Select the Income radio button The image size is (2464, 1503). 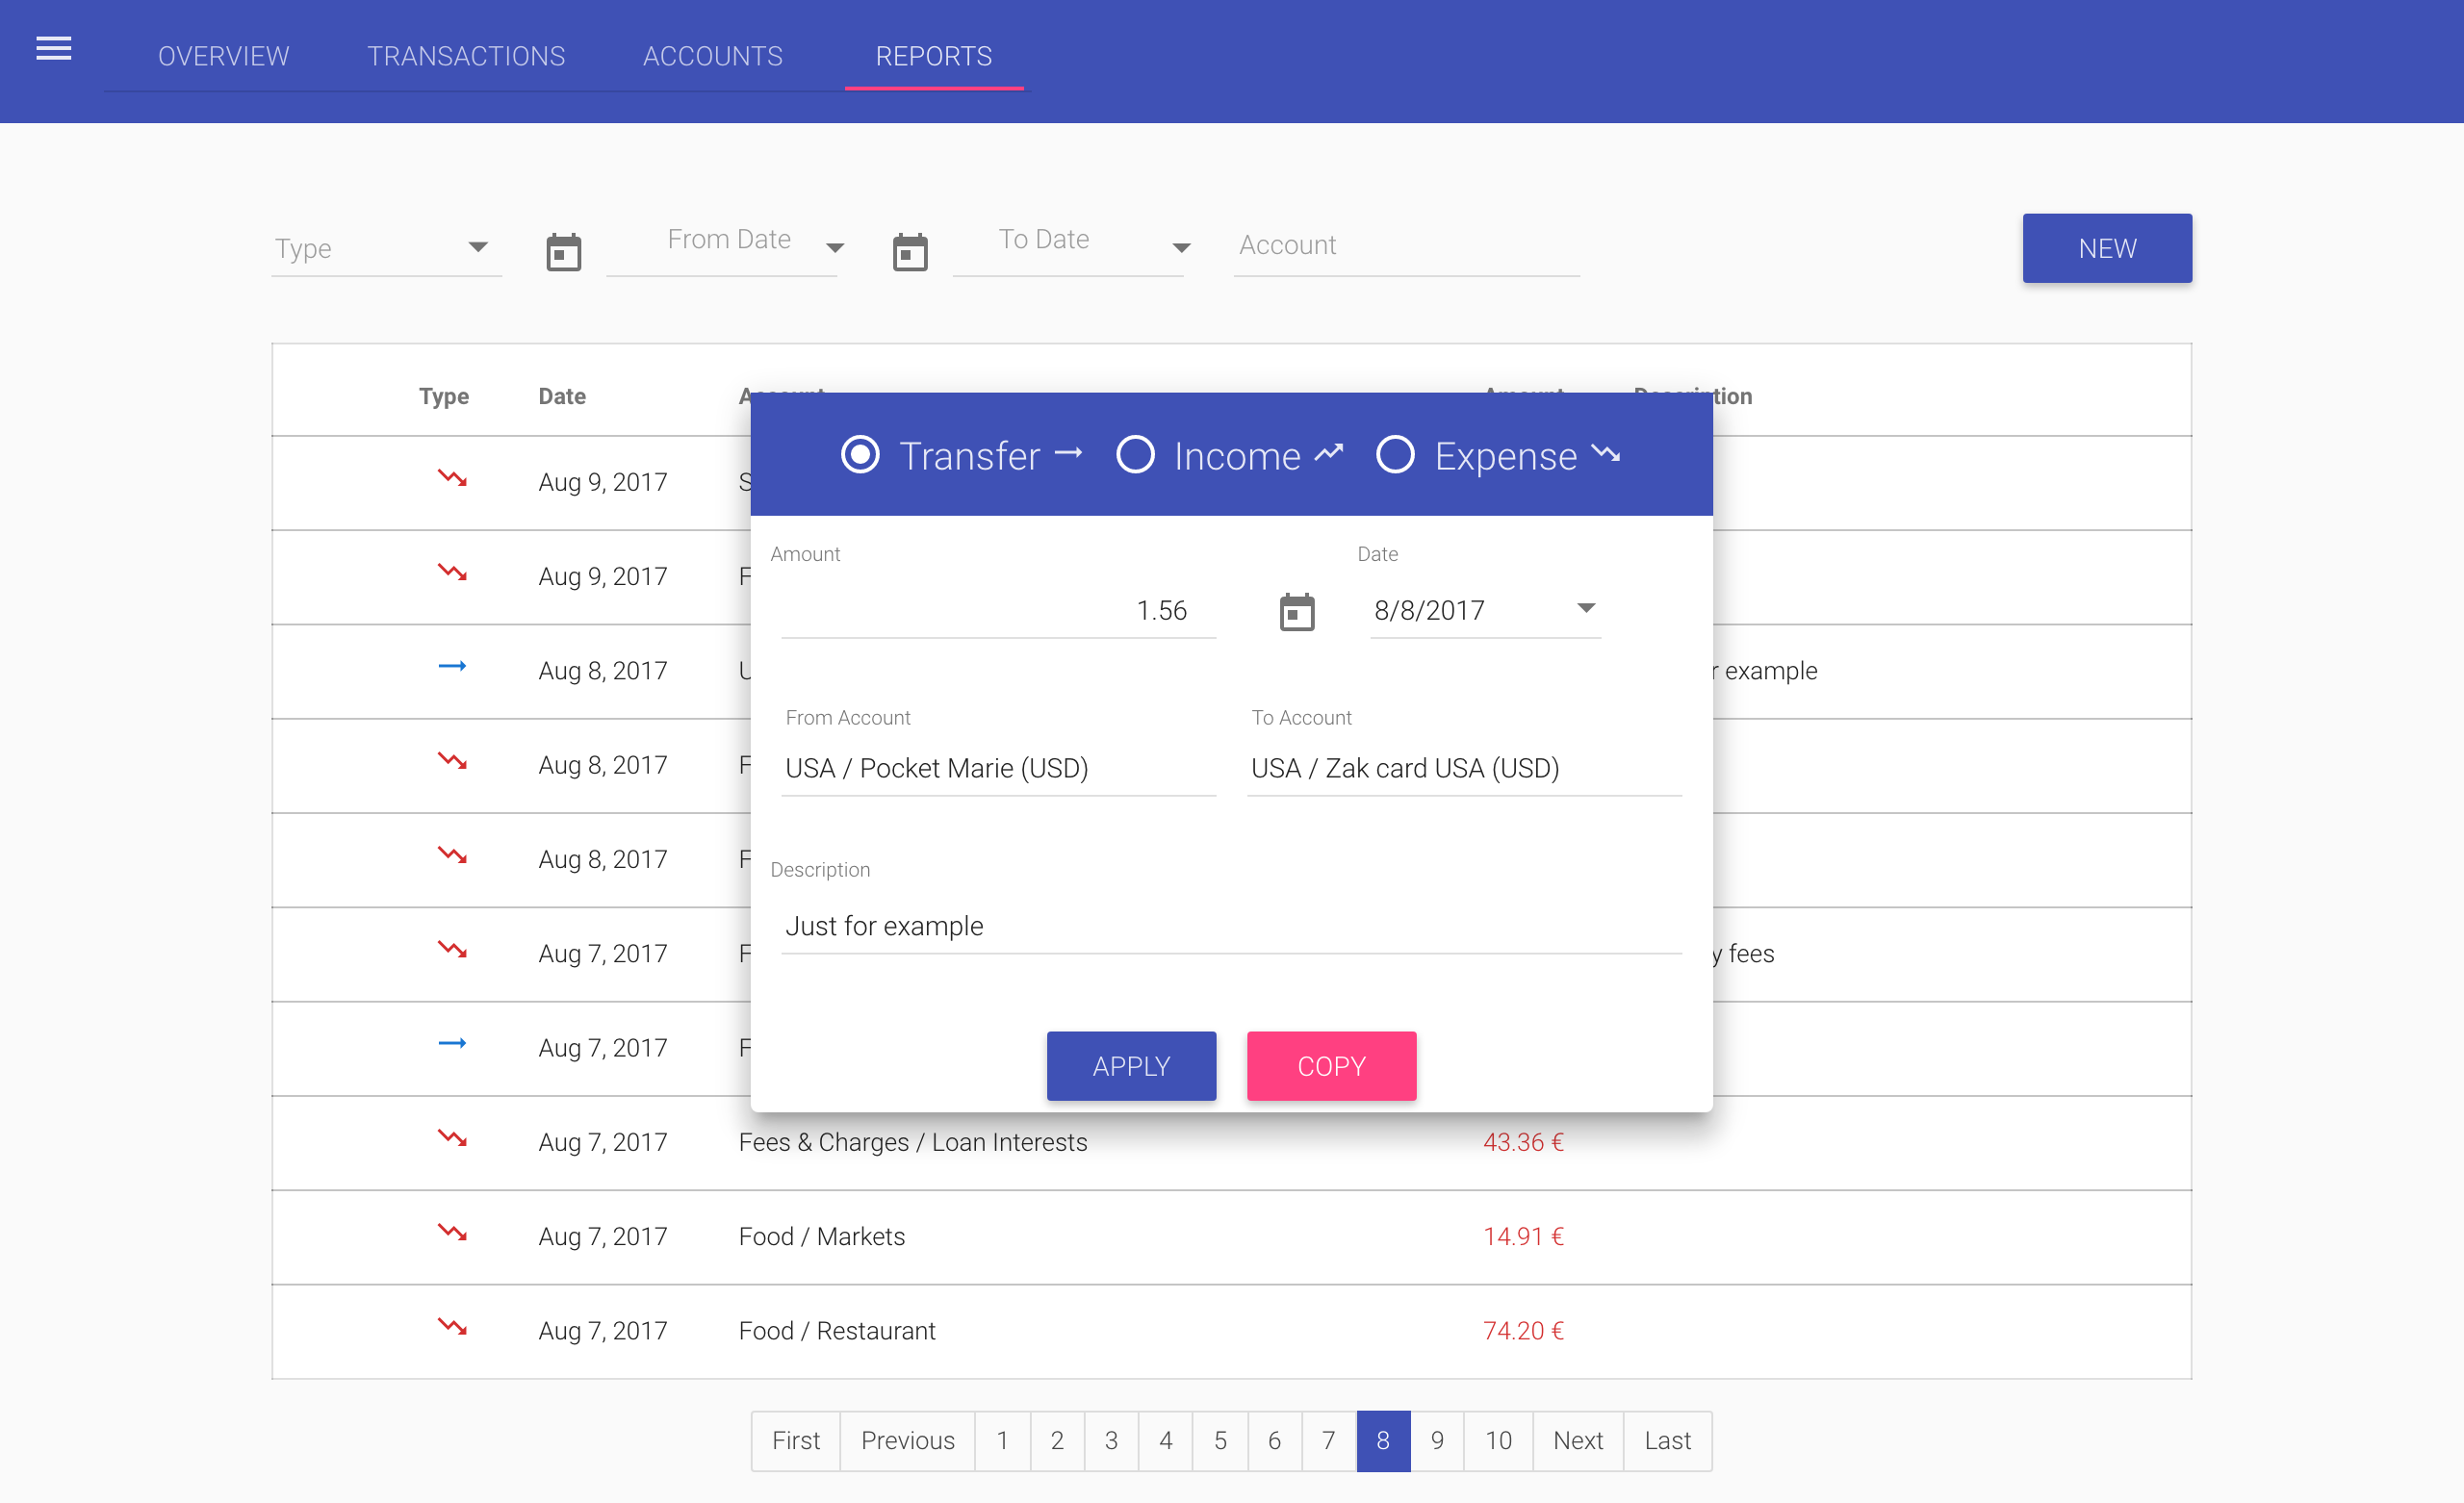click(x=1136, y=455)
